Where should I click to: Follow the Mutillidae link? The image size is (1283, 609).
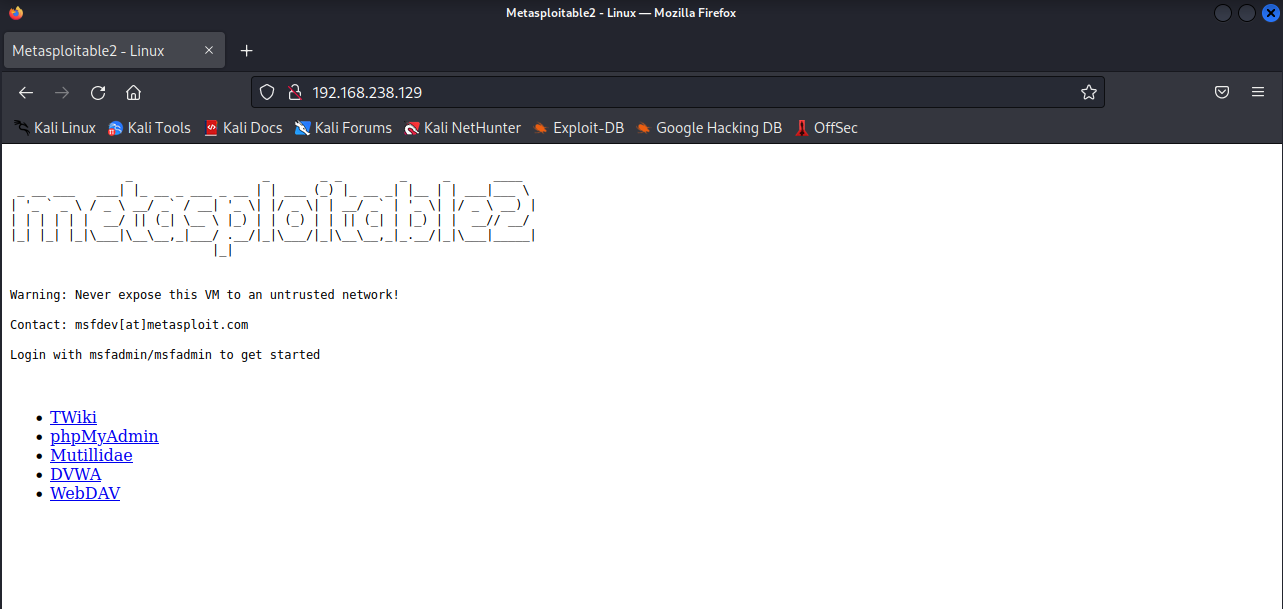coord(91,456)
